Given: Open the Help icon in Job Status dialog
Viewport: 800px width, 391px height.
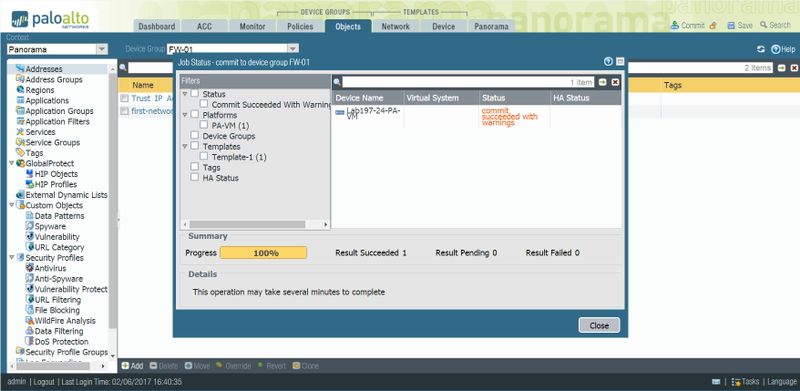Looking at the screenshot, I should [x=608, y=62].
